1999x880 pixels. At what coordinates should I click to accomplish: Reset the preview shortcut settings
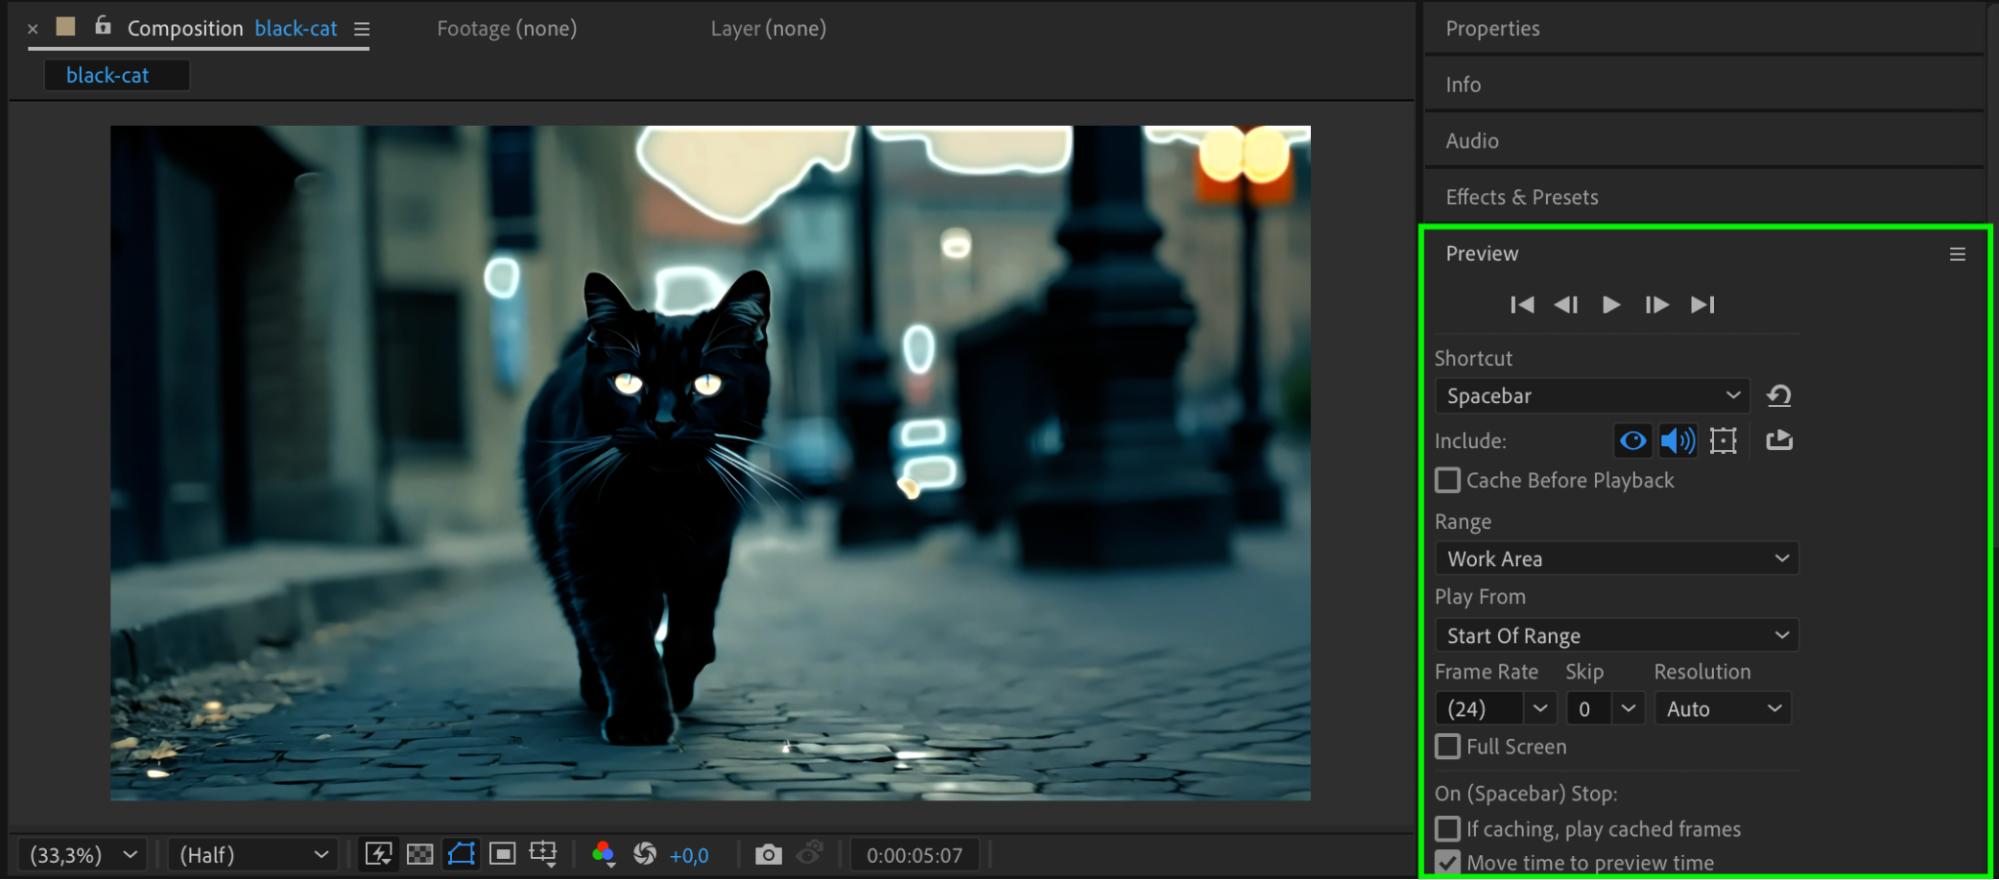pyautogui.click(x=1779, y=396)
